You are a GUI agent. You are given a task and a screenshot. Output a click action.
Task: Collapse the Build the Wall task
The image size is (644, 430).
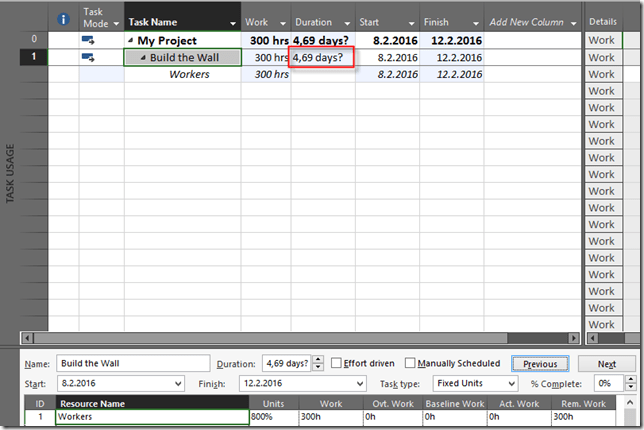pos(142,58)
